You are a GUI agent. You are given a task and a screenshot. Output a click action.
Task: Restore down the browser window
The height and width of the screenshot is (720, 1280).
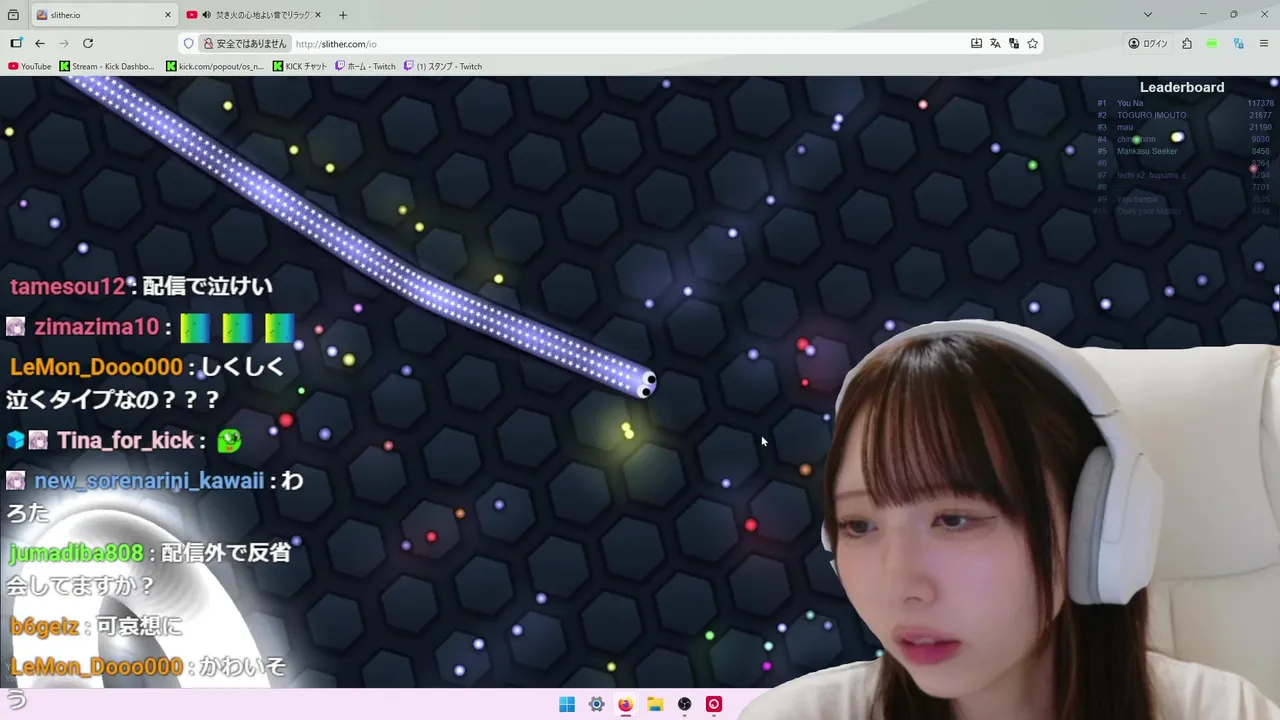1233,14
